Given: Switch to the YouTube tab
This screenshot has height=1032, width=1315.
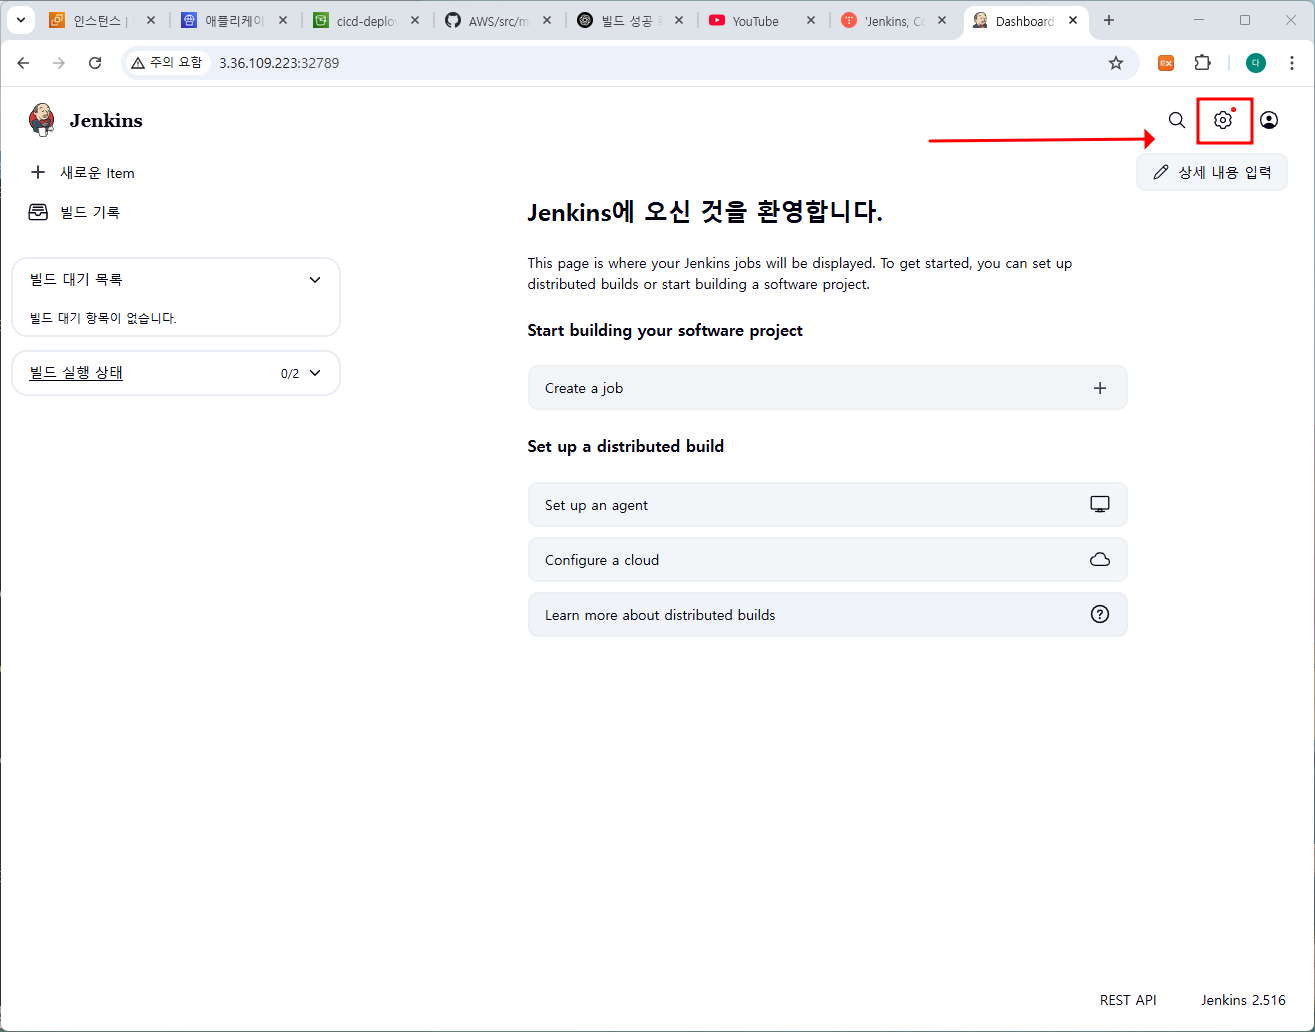Looking at the screenshot, I should pyautogui.click(x=762, y=21).
